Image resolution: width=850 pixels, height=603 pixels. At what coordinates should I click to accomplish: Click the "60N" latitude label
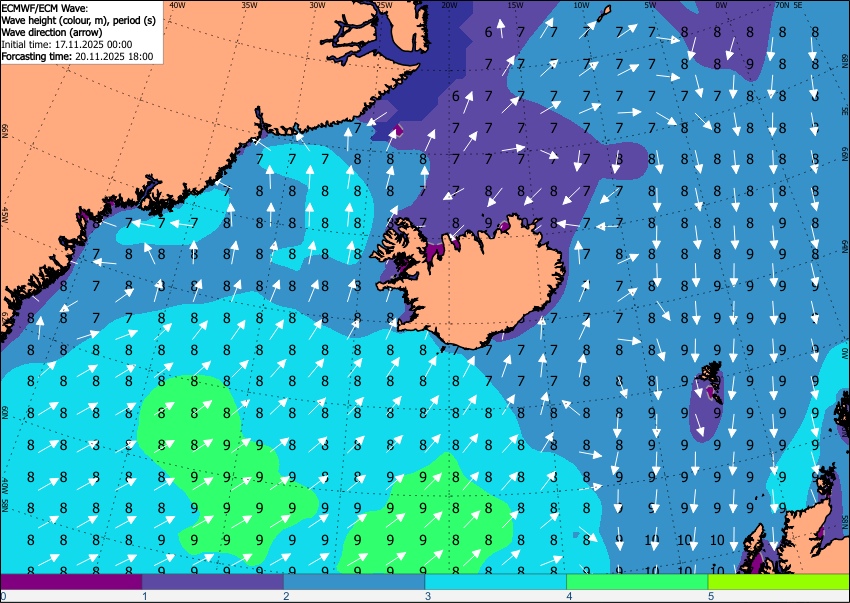pyautogui.click(x=5, y=412)
